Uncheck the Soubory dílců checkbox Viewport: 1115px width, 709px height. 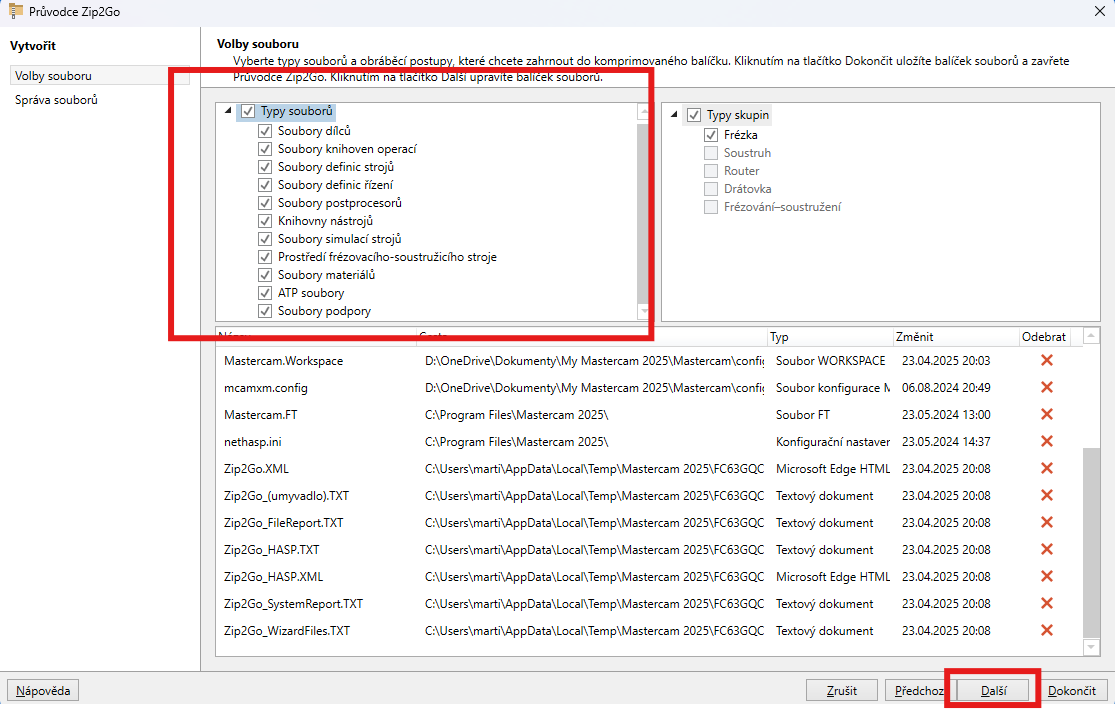point(265,131)
